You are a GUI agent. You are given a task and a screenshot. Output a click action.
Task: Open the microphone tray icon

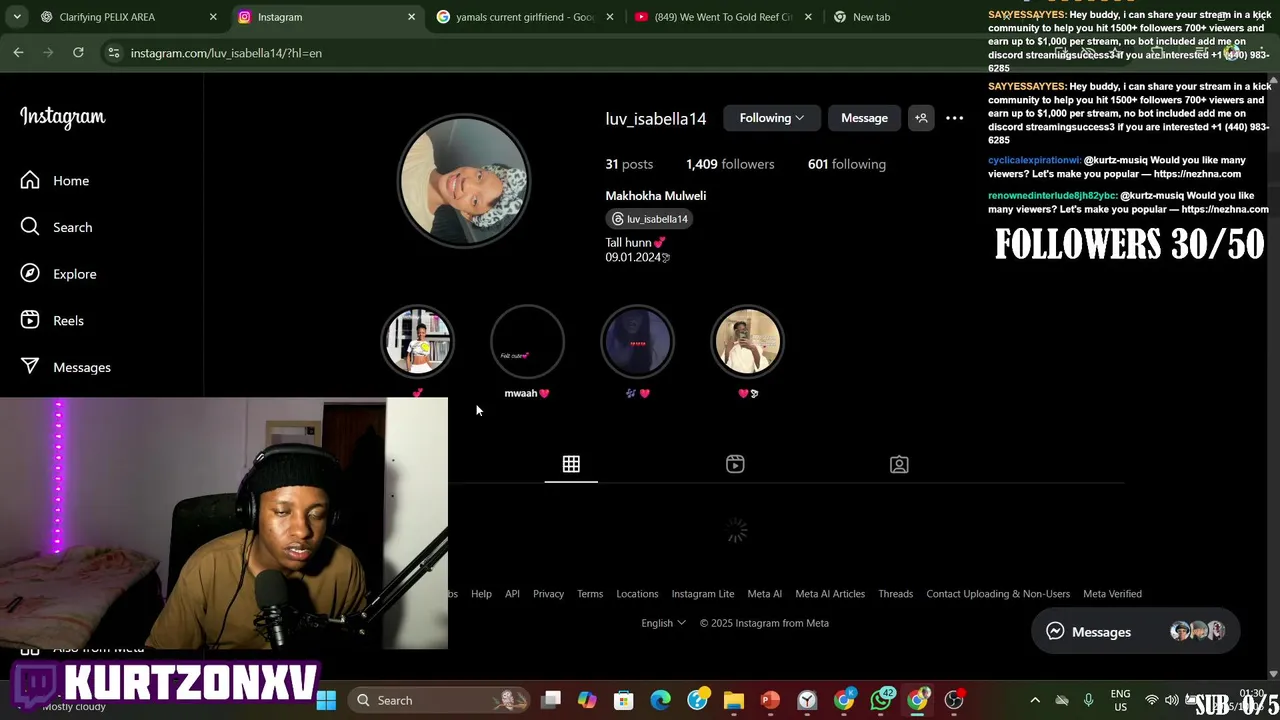tap(1089, 701)
